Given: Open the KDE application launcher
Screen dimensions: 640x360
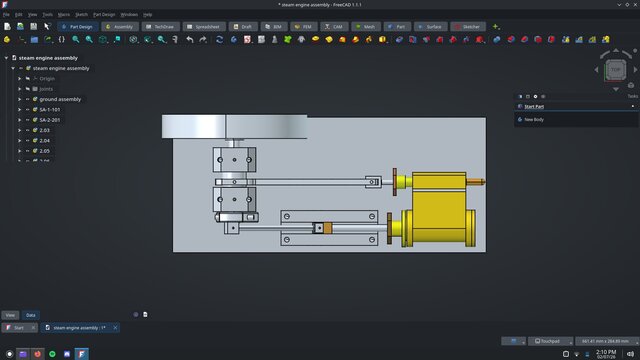Looking at the screenshot, I should click(9, 354).
